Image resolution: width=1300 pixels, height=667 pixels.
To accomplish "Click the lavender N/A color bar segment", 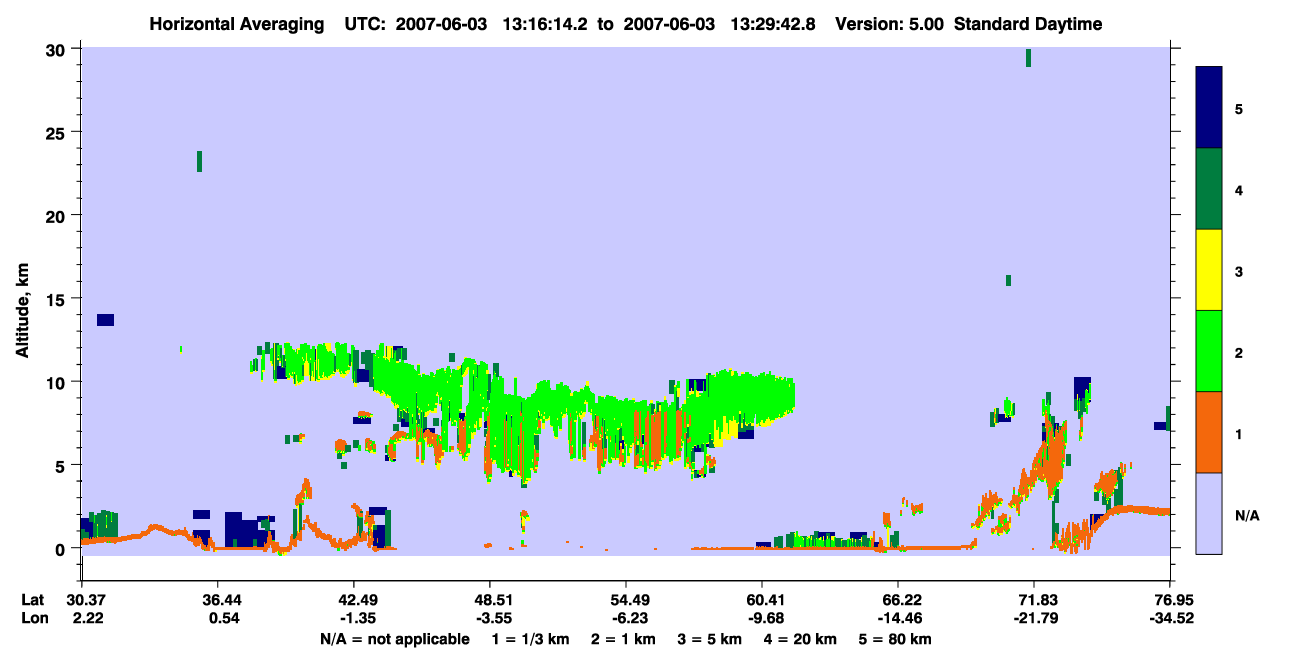I will point(1209,513).
